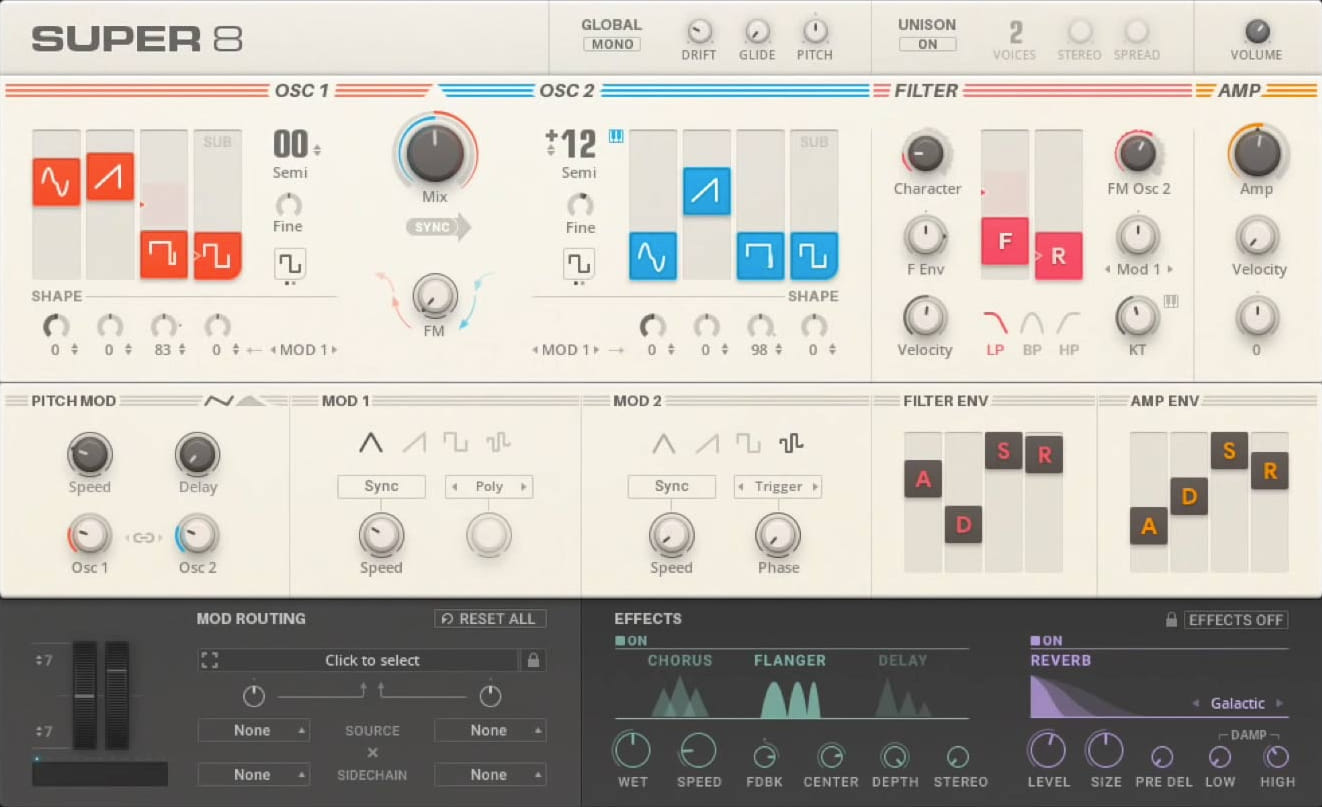The width and height of the screenshot is (1322, 807).
Task: Click OSC 2 pulse shape button under Fine
Action: tap(579, 264)
